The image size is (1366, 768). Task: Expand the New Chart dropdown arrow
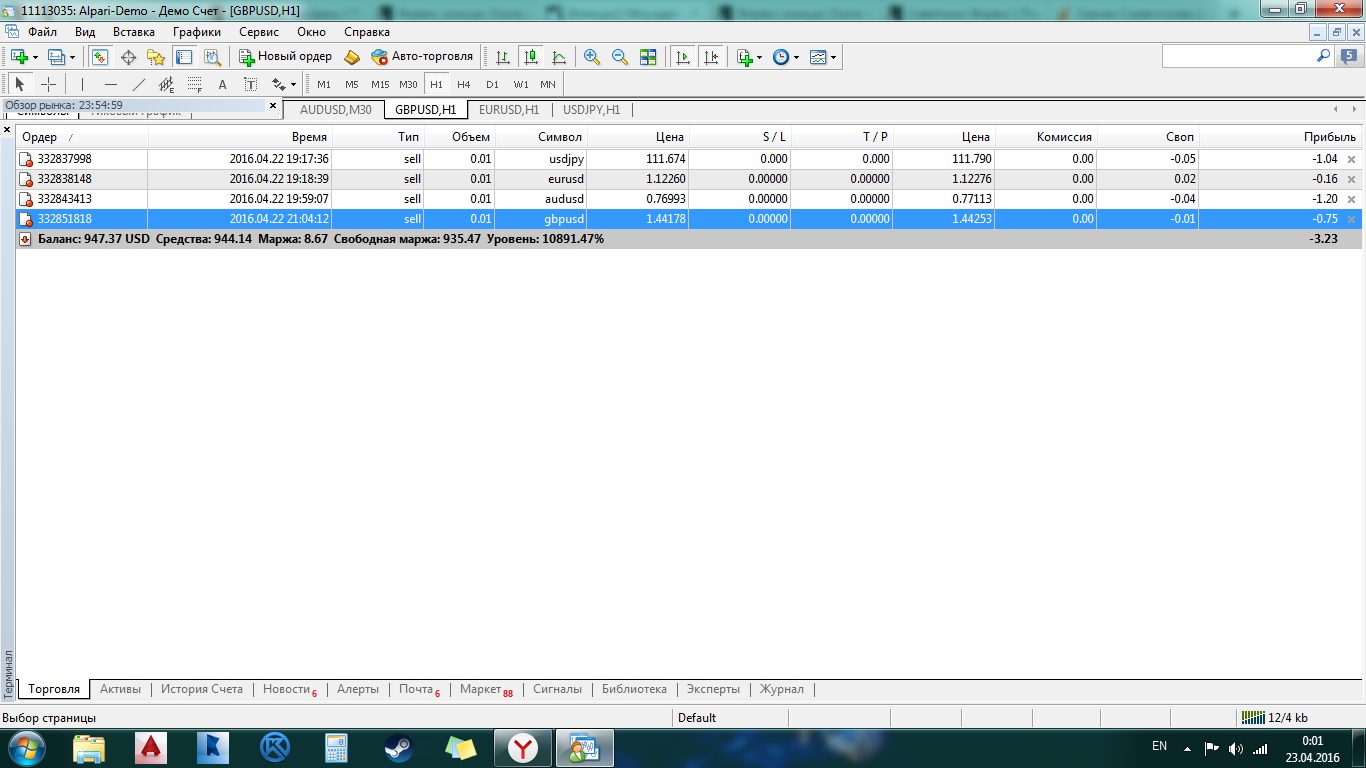35,57
